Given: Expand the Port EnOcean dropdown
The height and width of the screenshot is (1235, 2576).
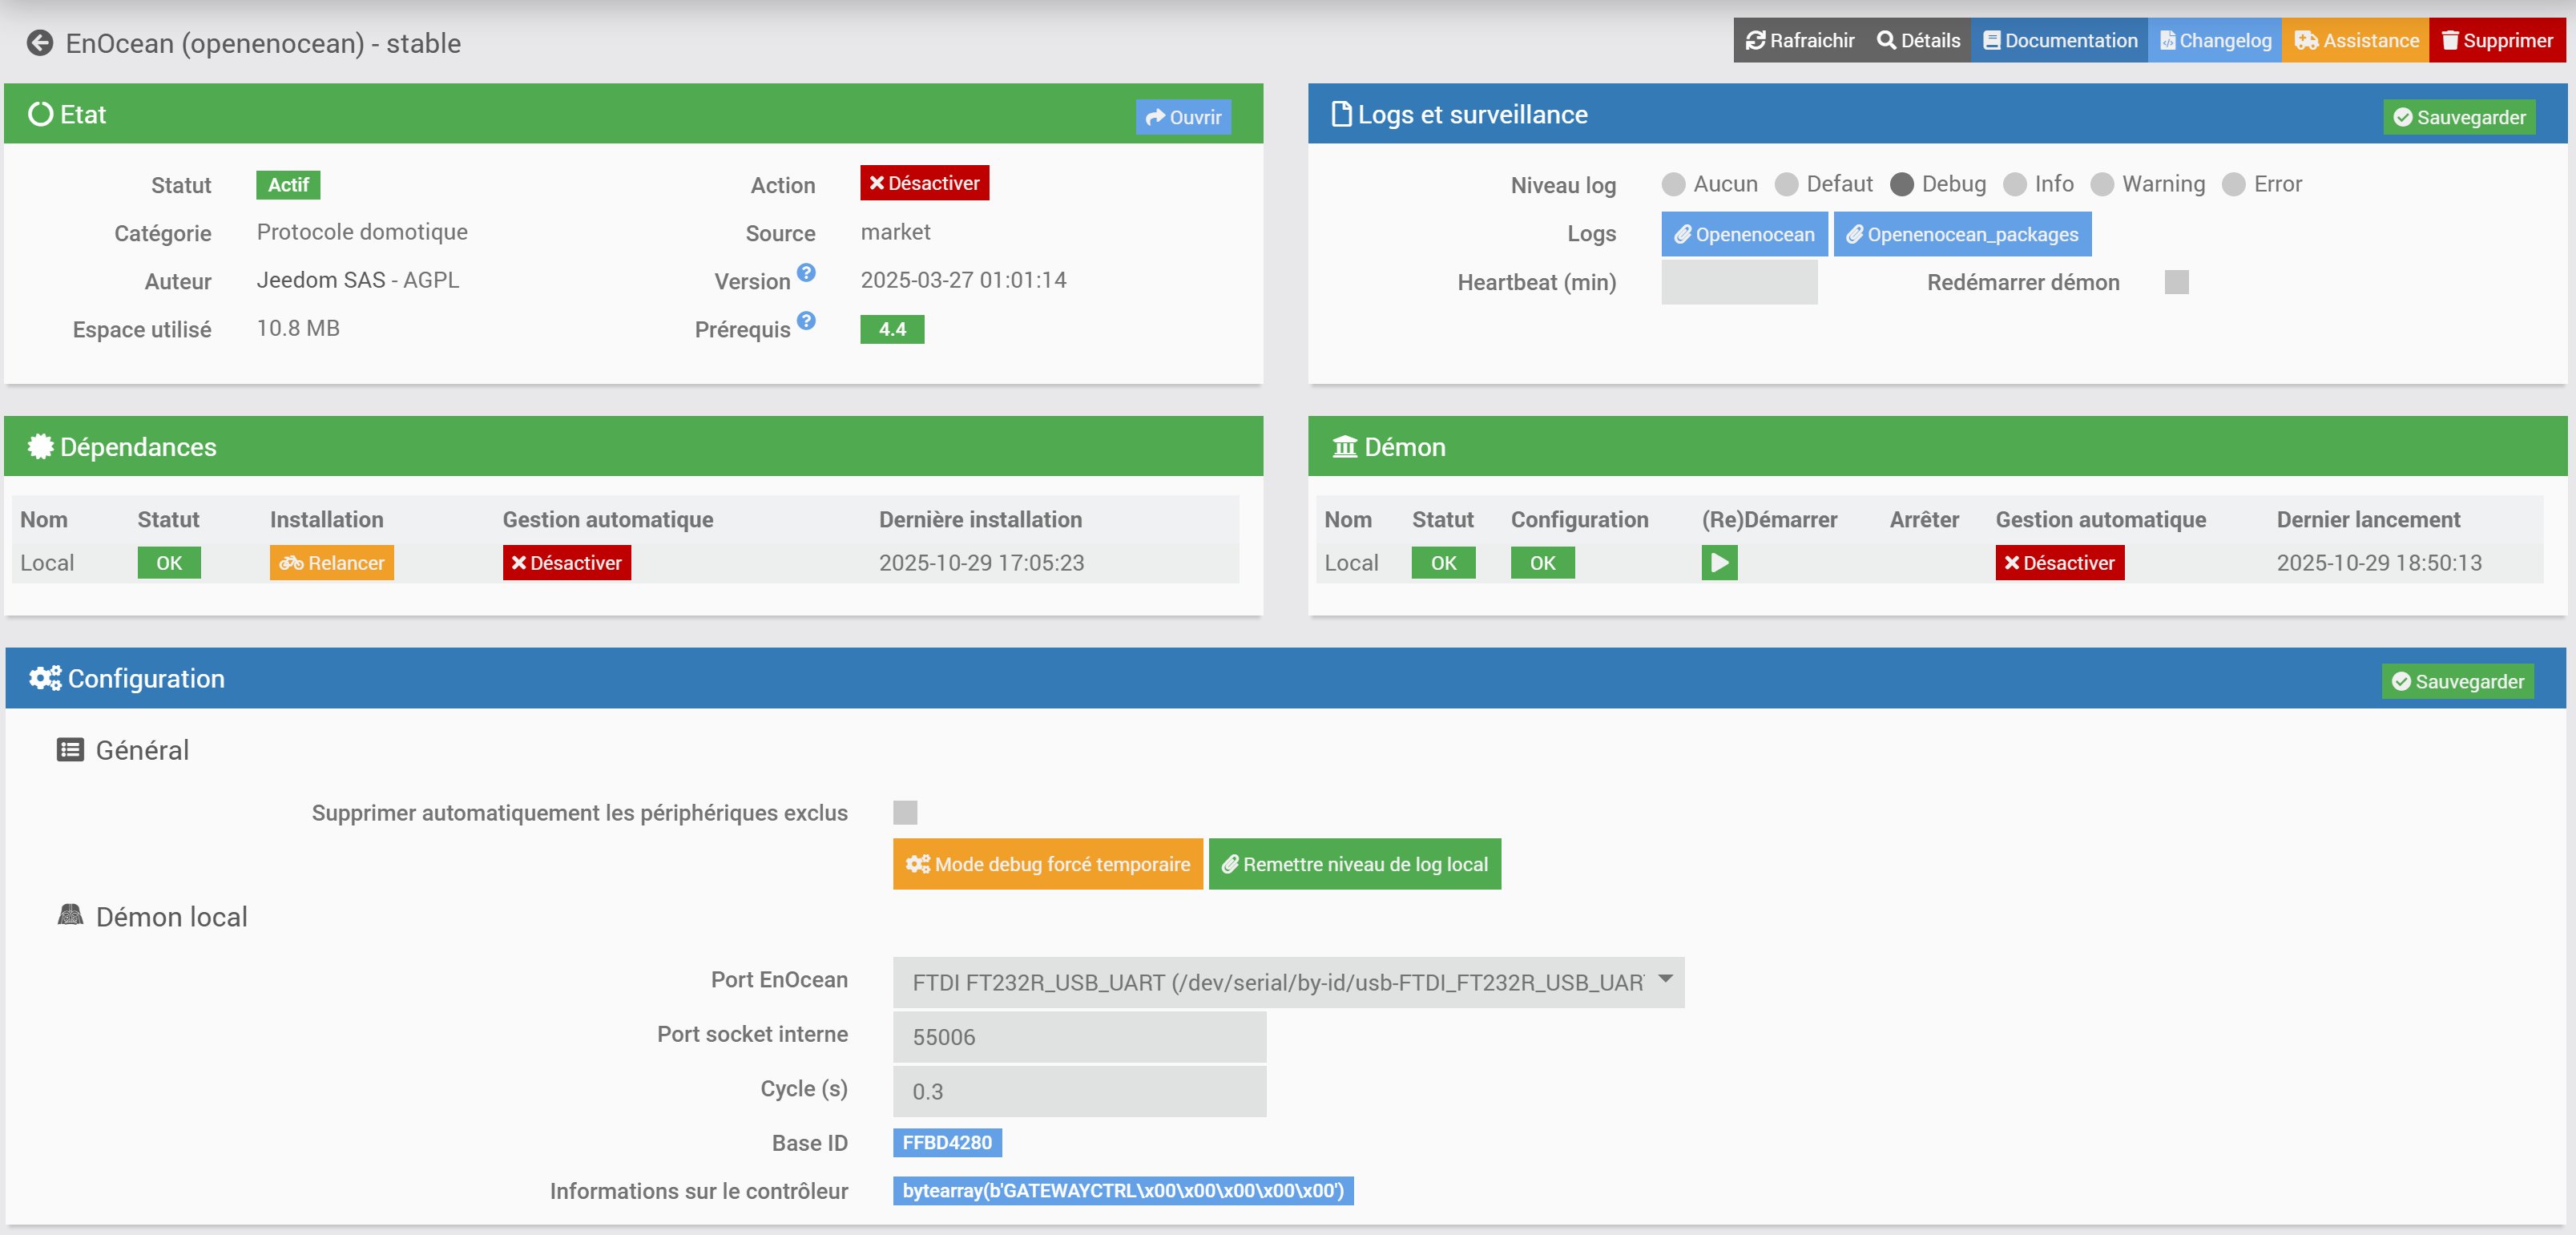Looking at the screenshot, I should pyautogui.click(x=1287, y=982).
